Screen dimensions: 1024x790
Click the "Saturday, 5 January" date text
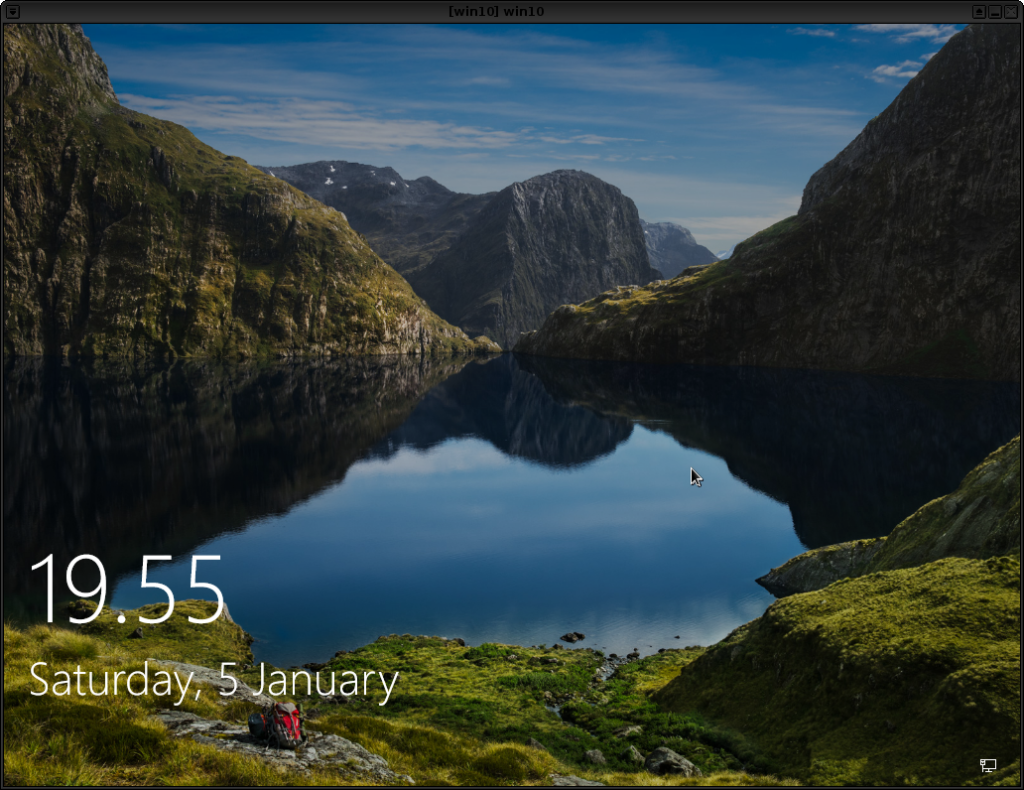[x=214, y=682]
